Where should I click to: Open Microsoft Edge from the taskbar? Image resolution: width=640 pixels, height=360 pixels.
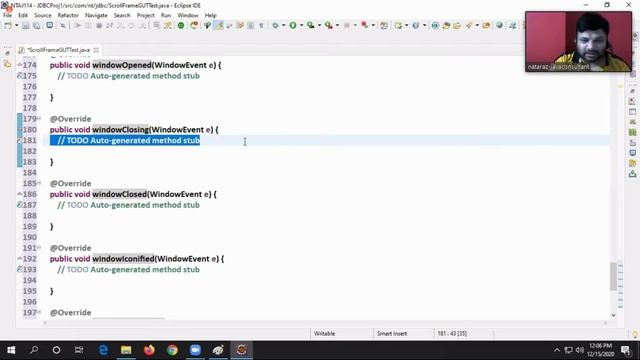click(103, 350)
